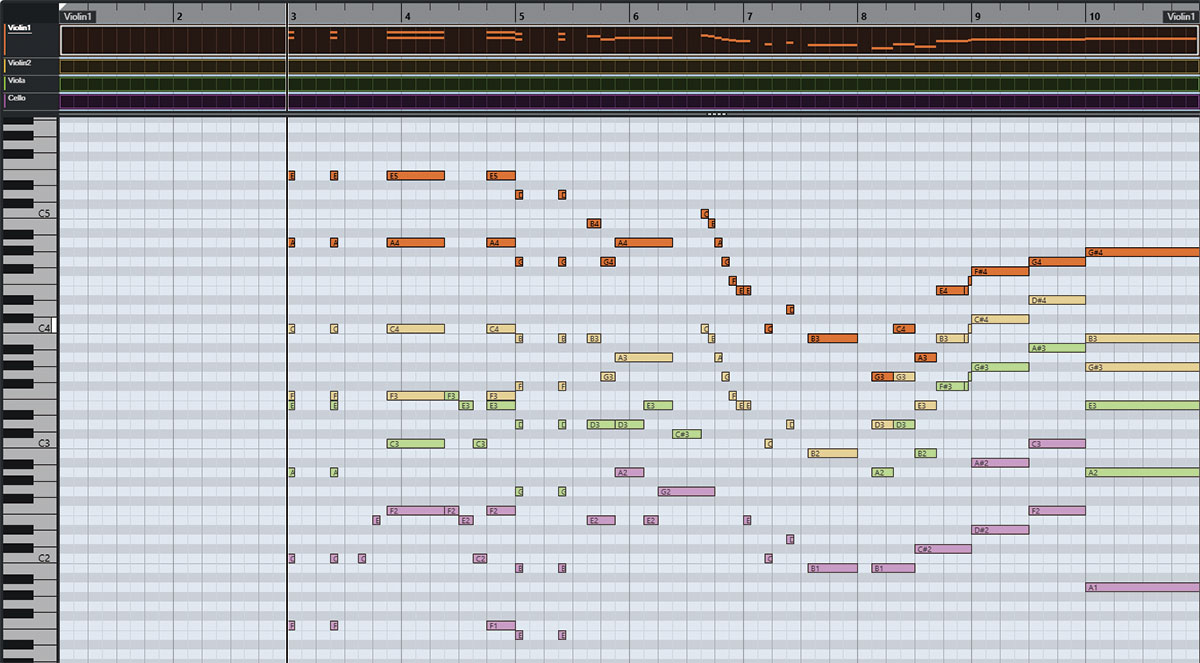Click the Violin1 part start label in ruler
Image resolution: width=1200 pixels, height=663 pixels.
(77, 17)
